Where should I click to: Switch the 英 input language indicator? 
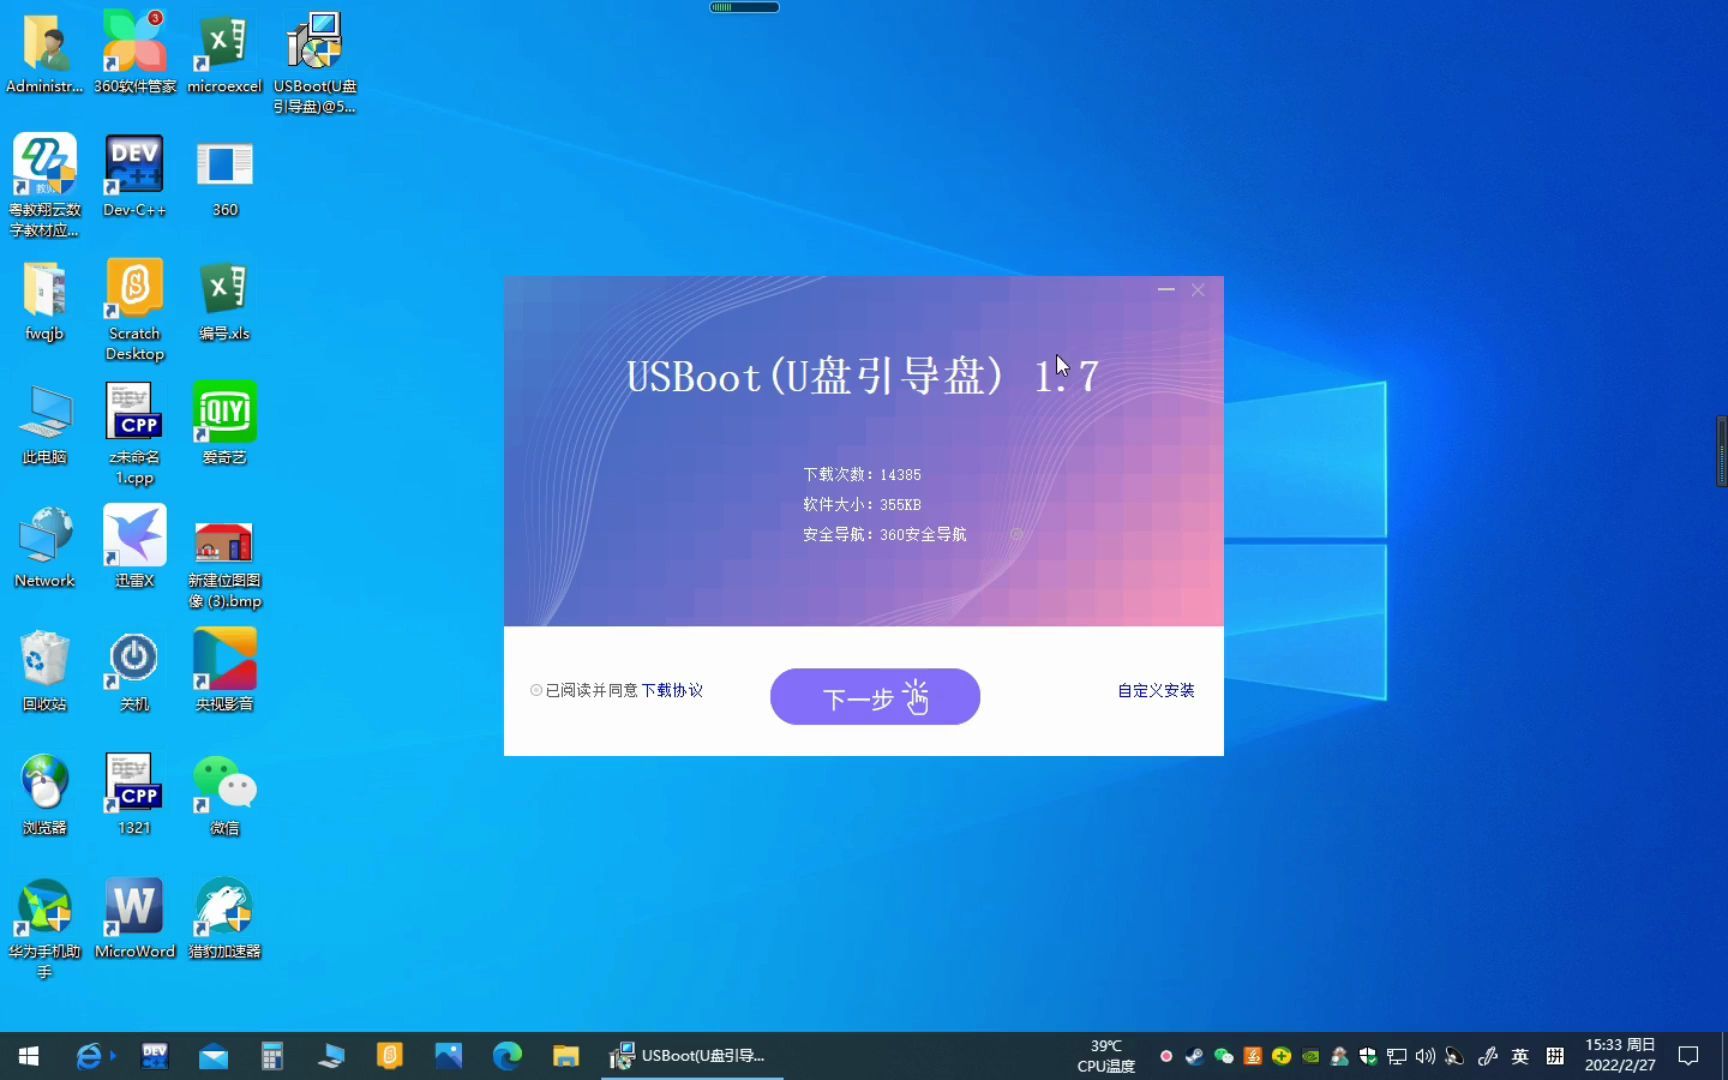click(x=1520, y=1056)
